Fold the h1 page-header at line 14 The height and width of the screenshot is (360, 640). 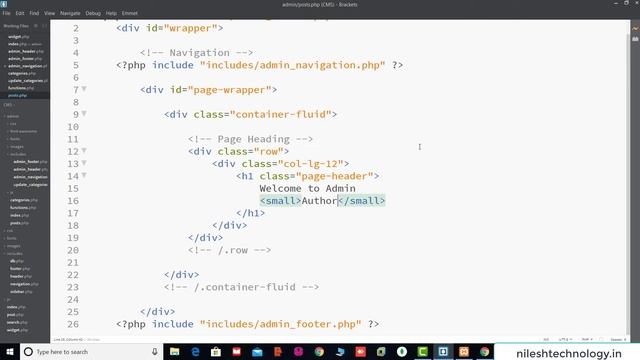click(x=84, y=175)
